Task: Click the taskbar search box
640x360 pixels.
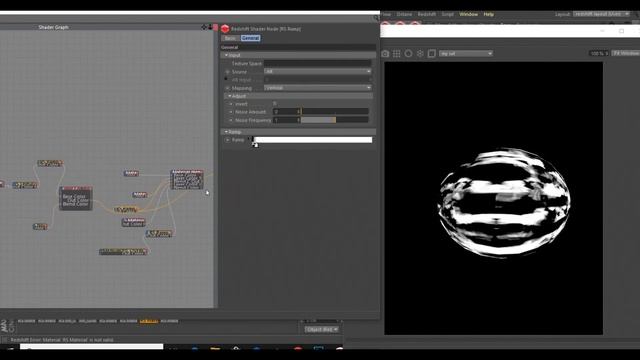Action: 91,347
